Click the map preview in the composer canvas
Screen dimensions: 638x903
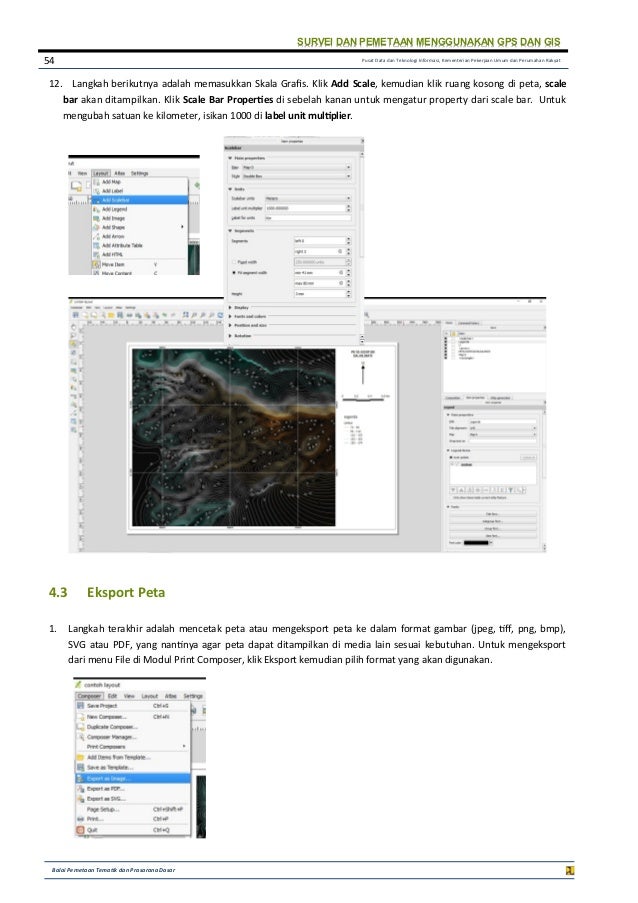coord(234,437)
